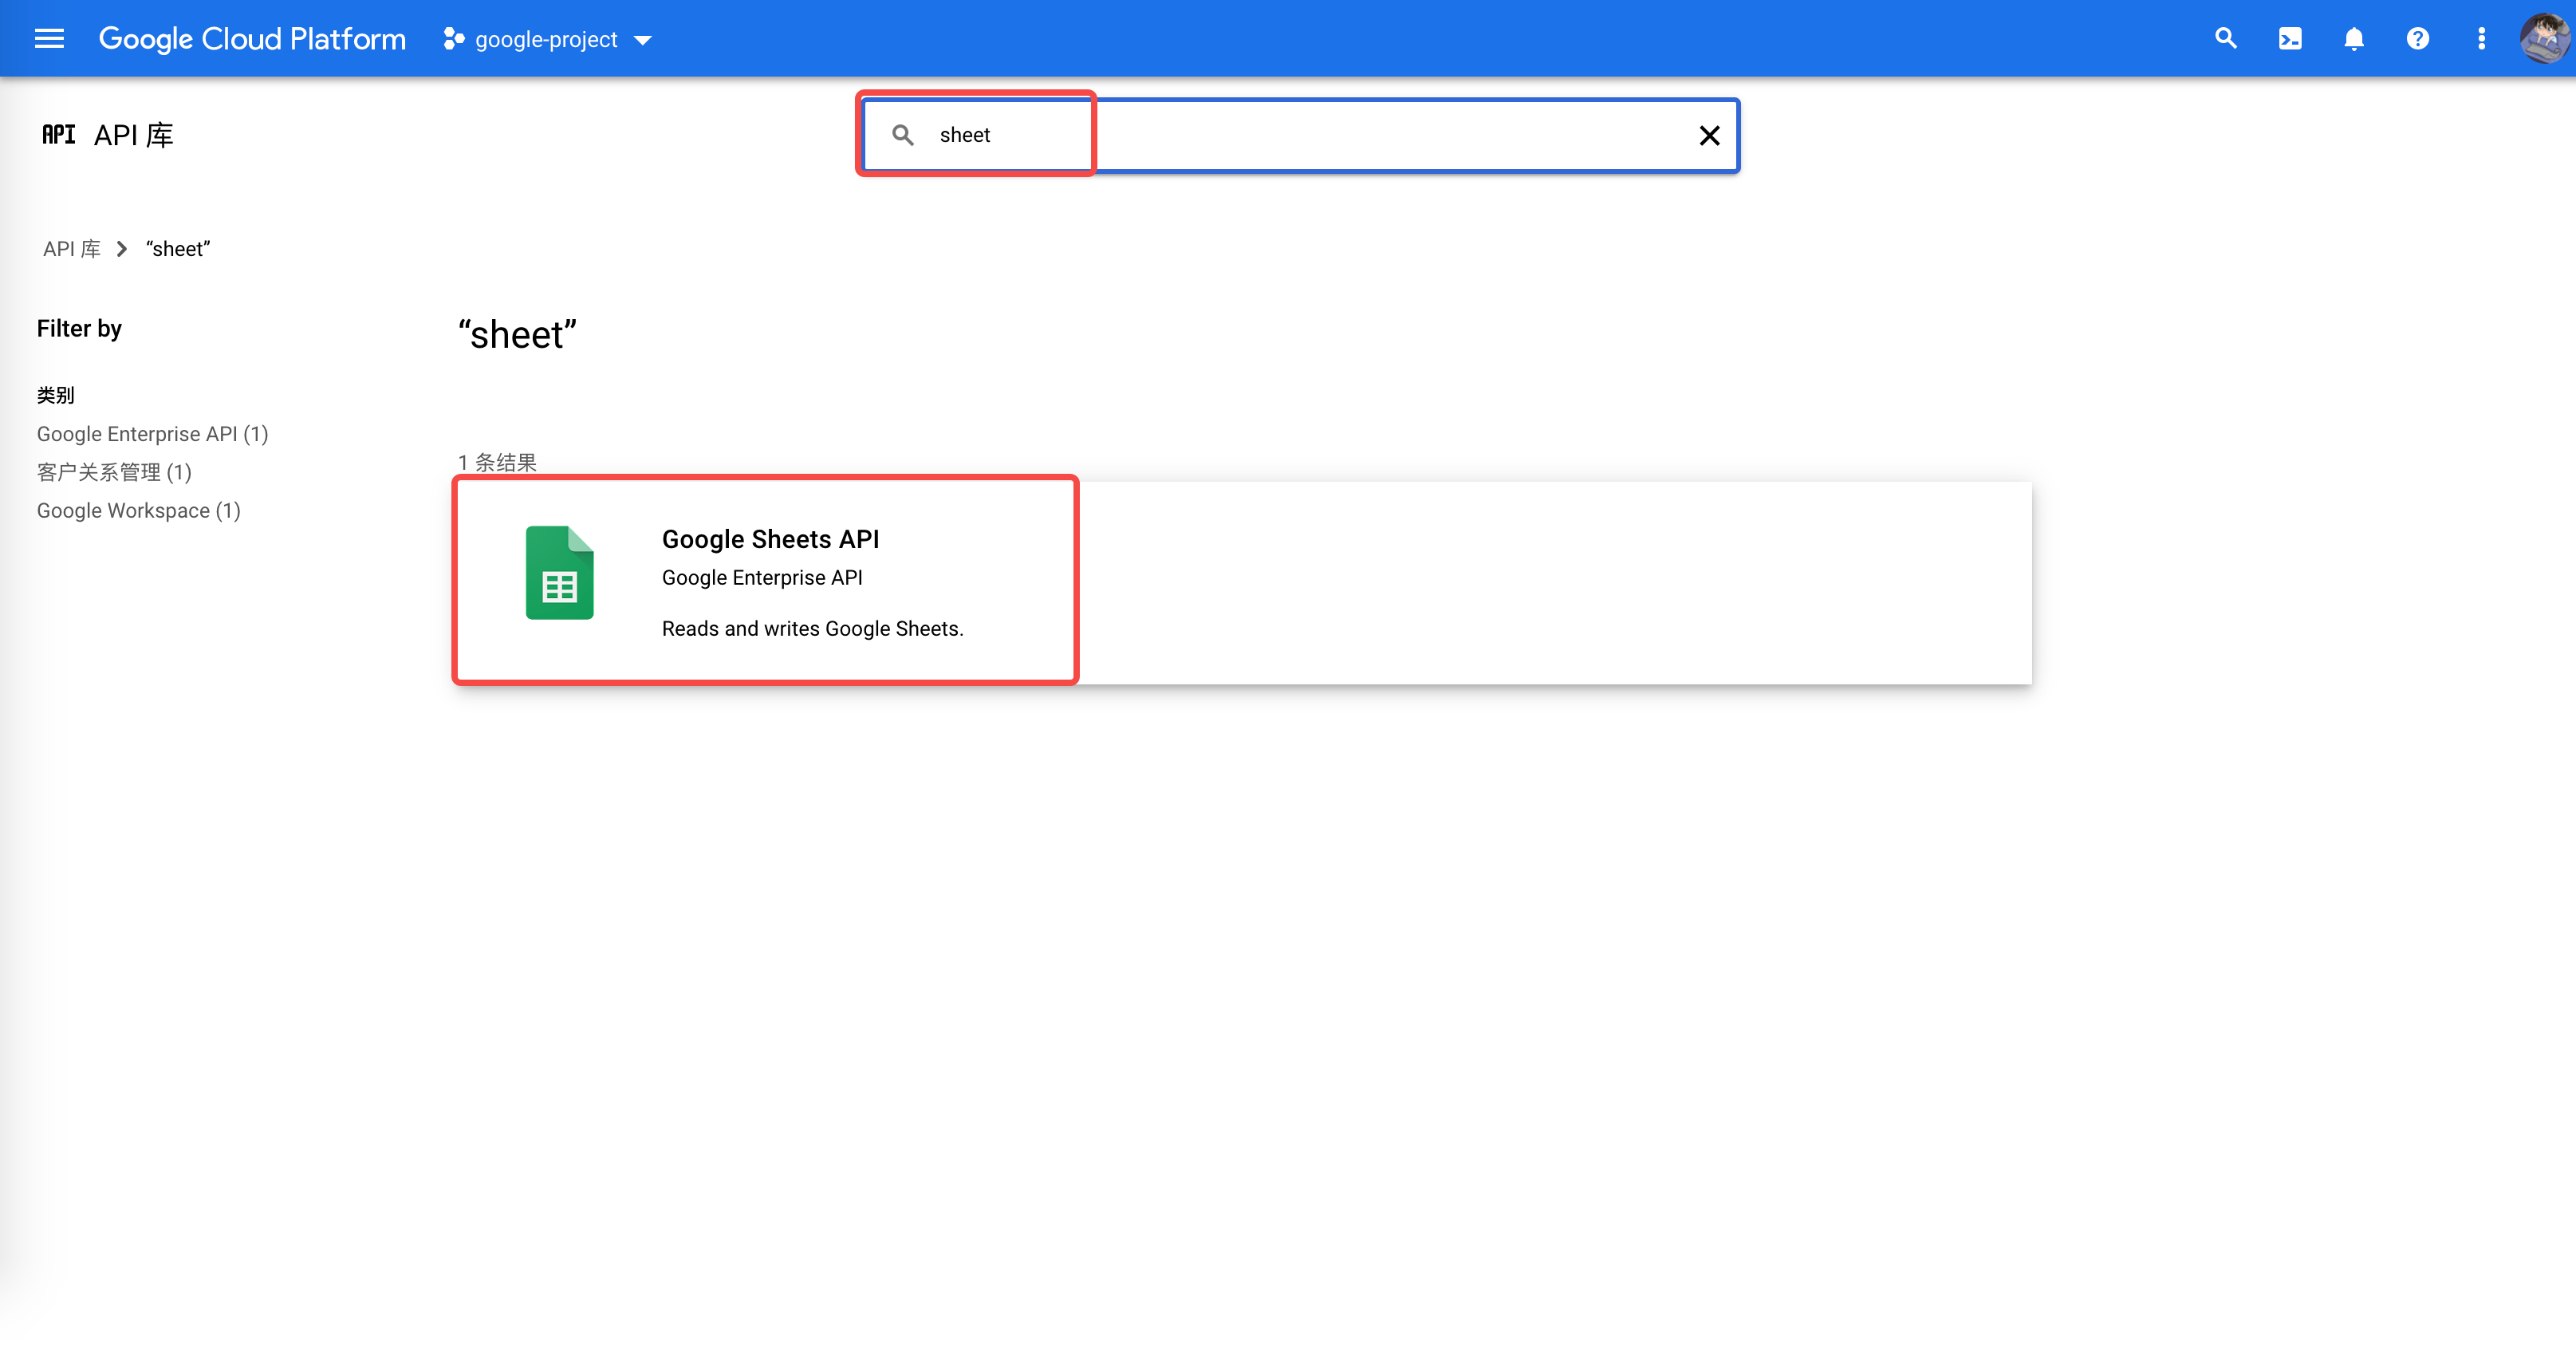Open the Help menu
2576x1364 pixels.
pyautogui.click(x=2418, y=38)
